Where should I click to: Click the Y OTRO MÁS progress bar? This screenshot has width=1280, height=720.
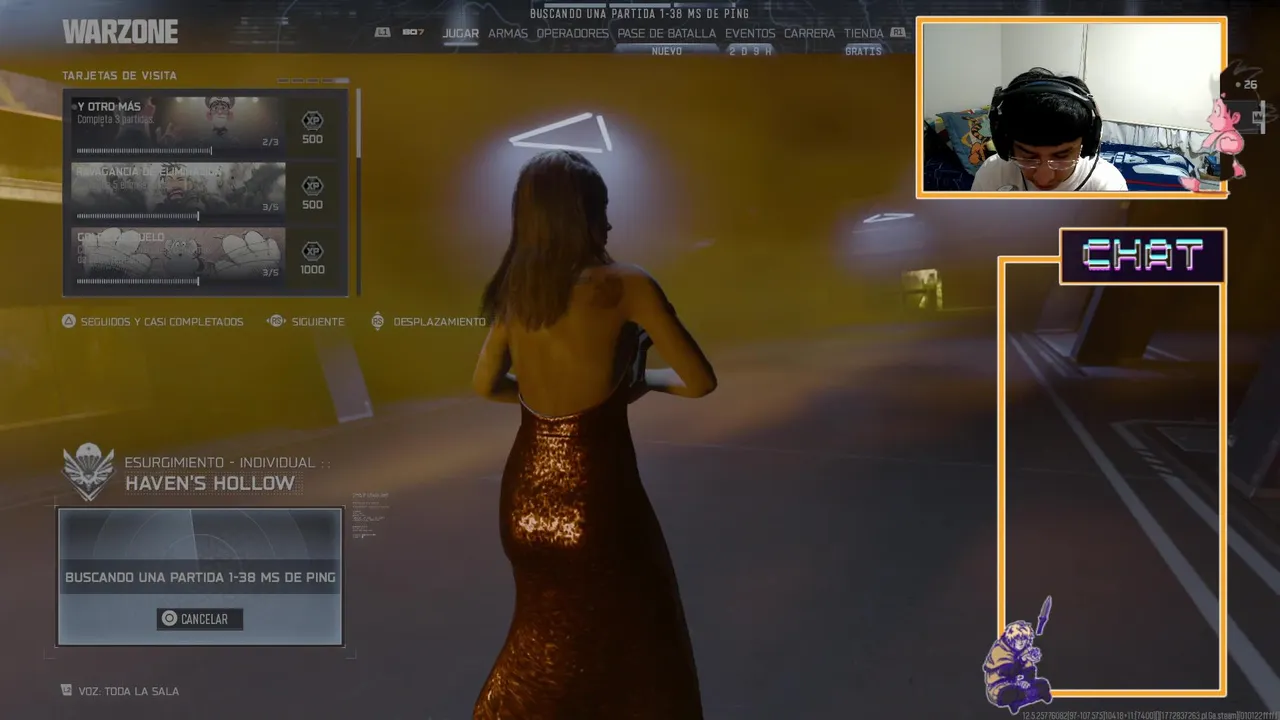point(143,151)
